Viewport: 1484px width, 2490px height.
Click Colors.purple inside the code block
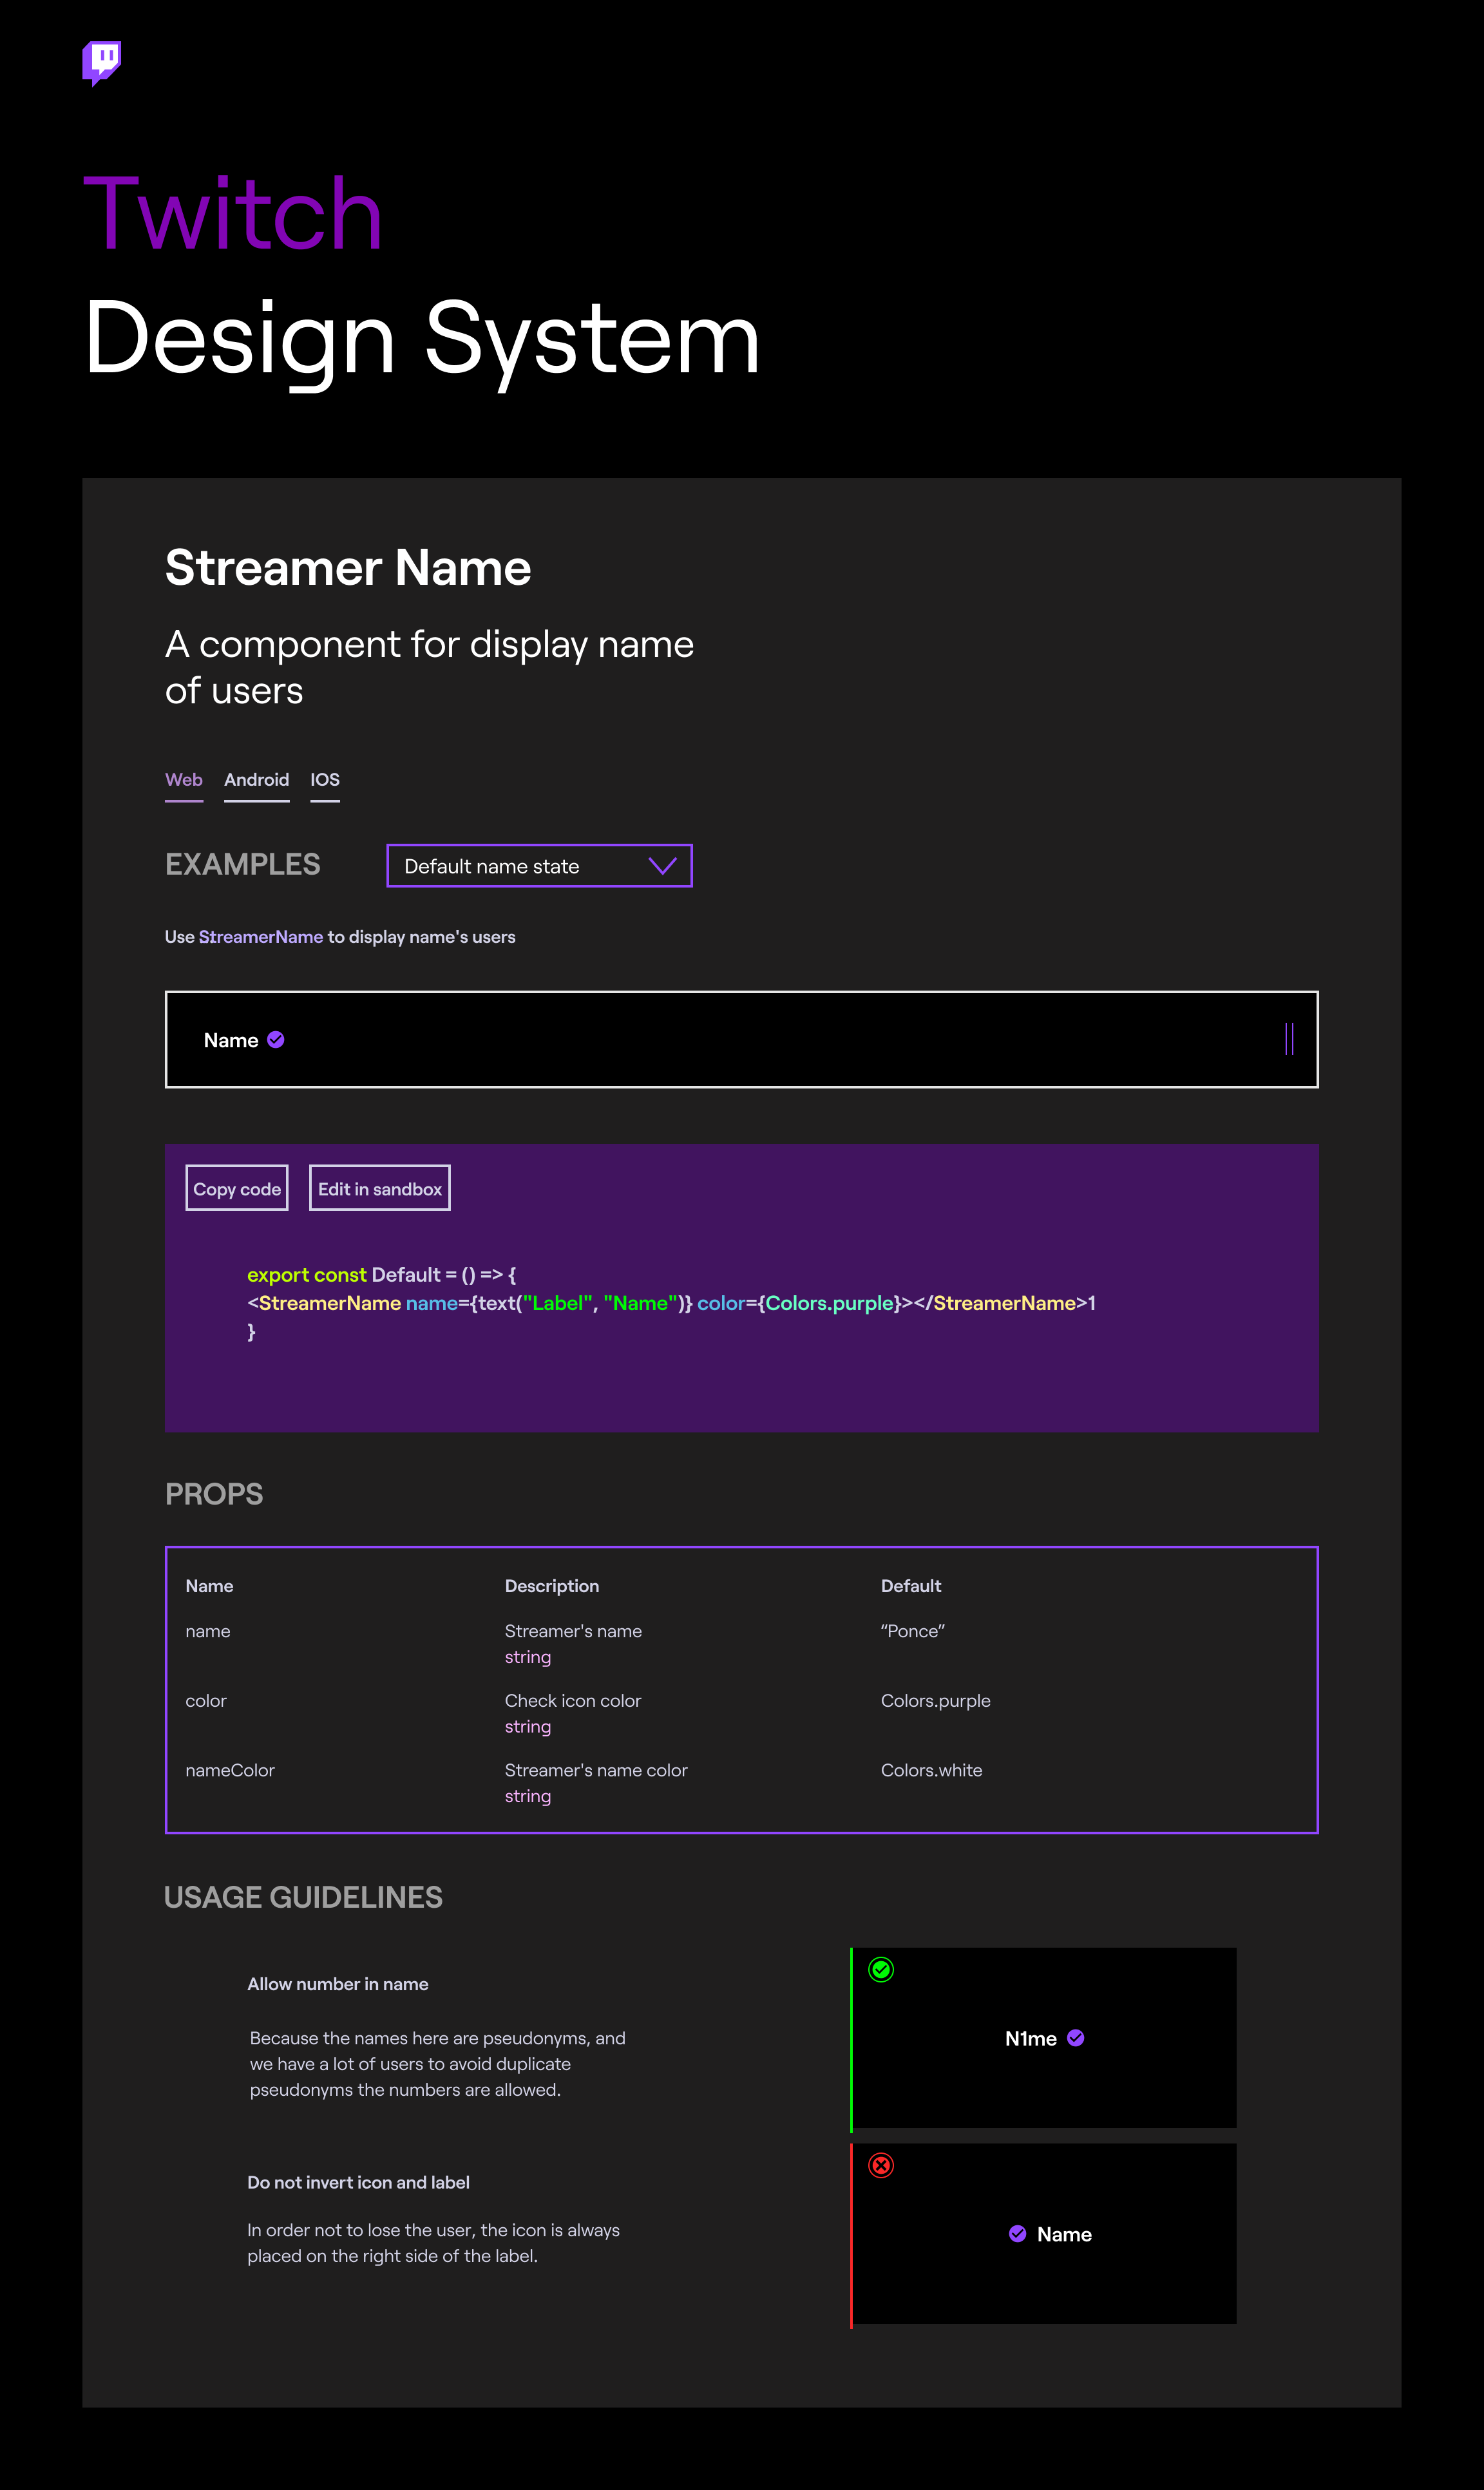pos(829,1303)
